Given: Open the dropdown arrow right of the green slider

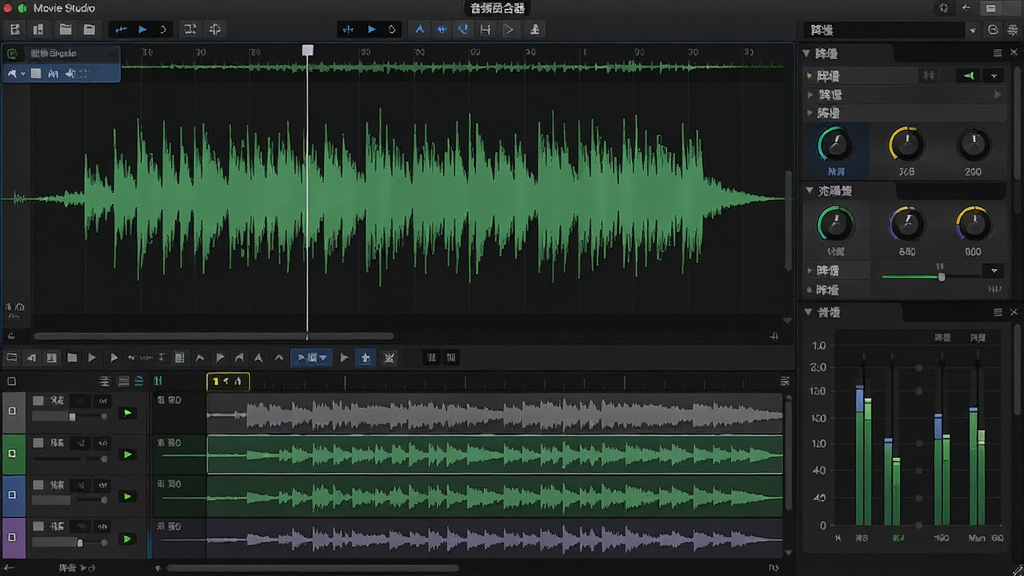Looking at the screenshot, I should coord(994,270).
